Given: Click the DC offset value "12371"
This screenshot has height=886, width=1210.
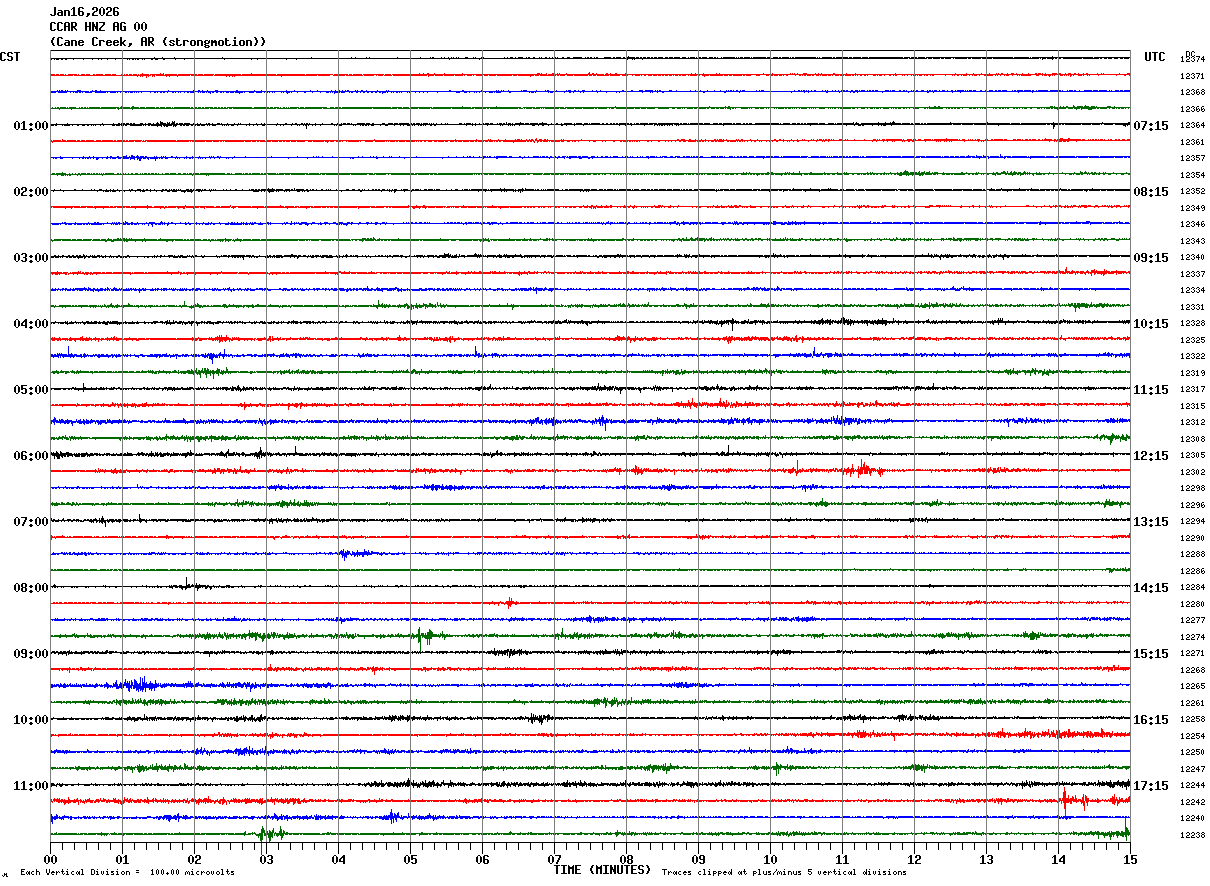Looking at the screenshot, I should coord(1192,76).
